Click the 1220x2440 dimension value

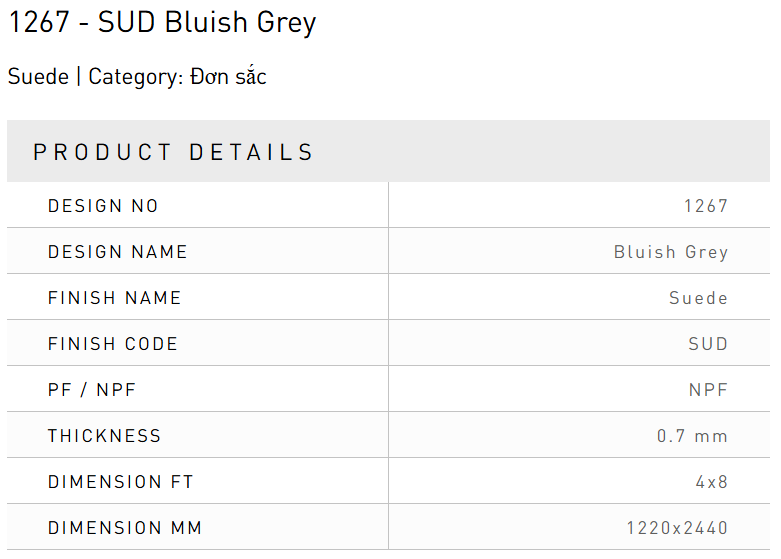(x=677, y=528)
